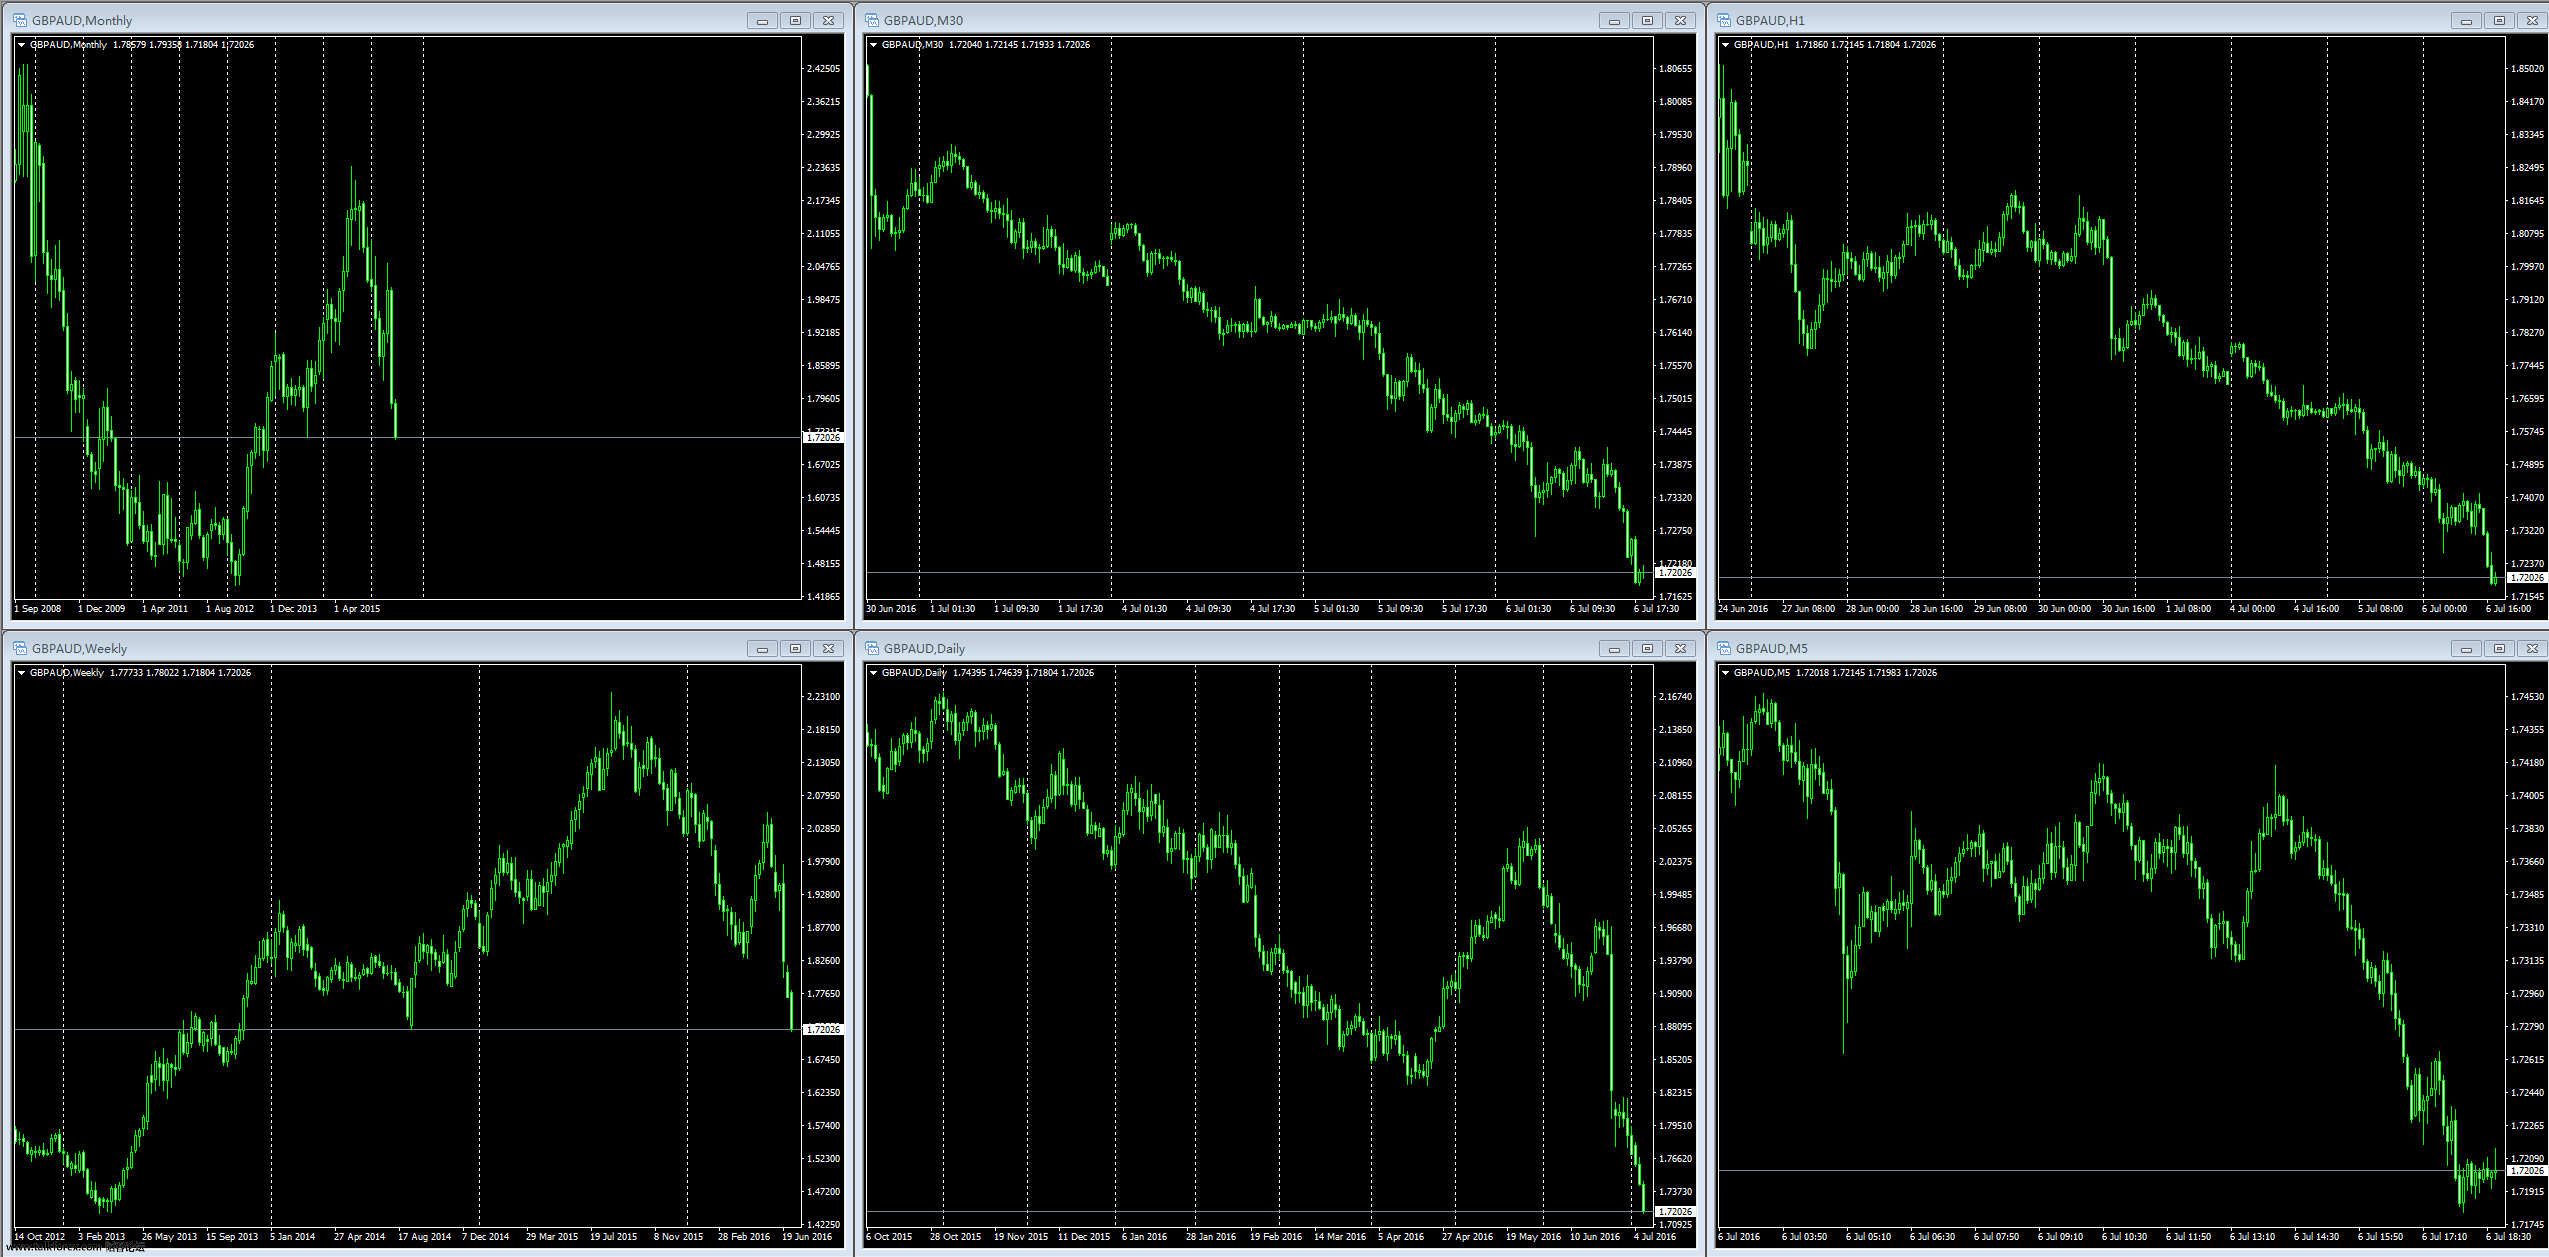
Task: Maximize the GBPAUD,M5 chart window
Action: coord(2499,648)
